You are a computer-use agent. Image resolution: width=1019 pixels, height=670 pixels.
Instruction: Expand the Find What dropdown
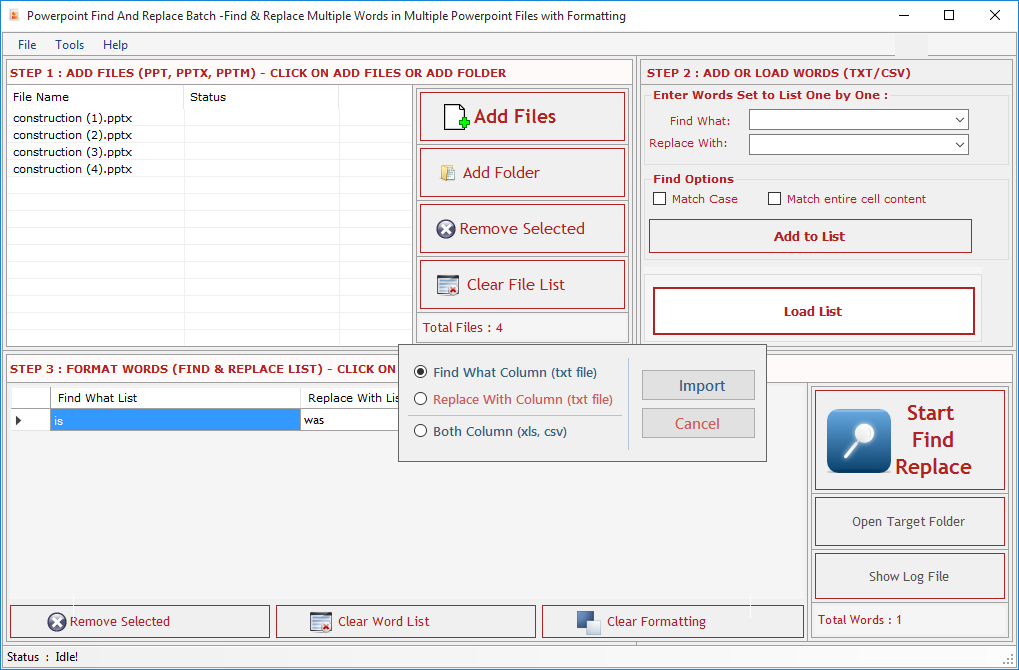(959, 120)
